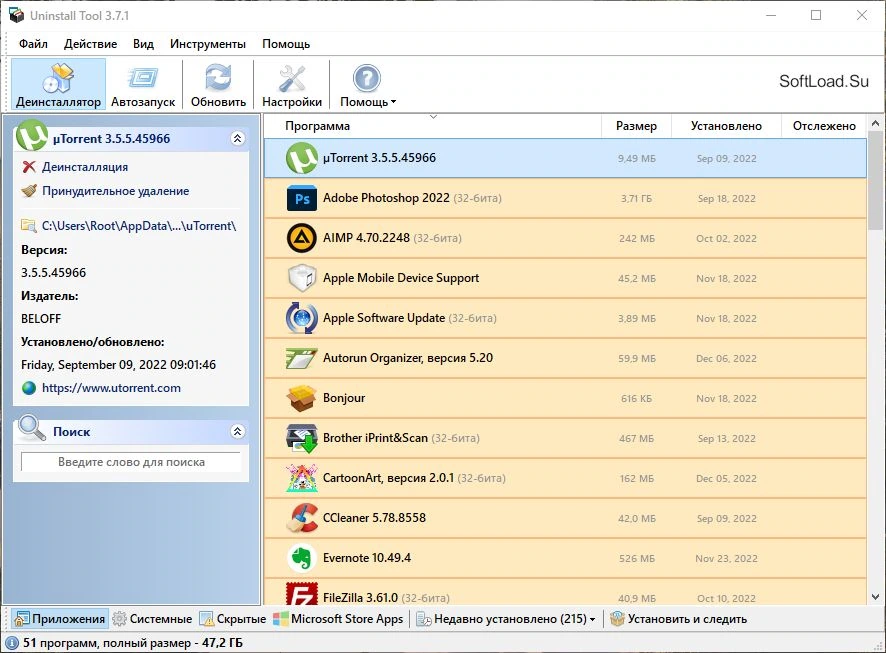
Task: Click the magnifier icon in Поиск panel
Action: pyautogui.click(x=32, y=428)
